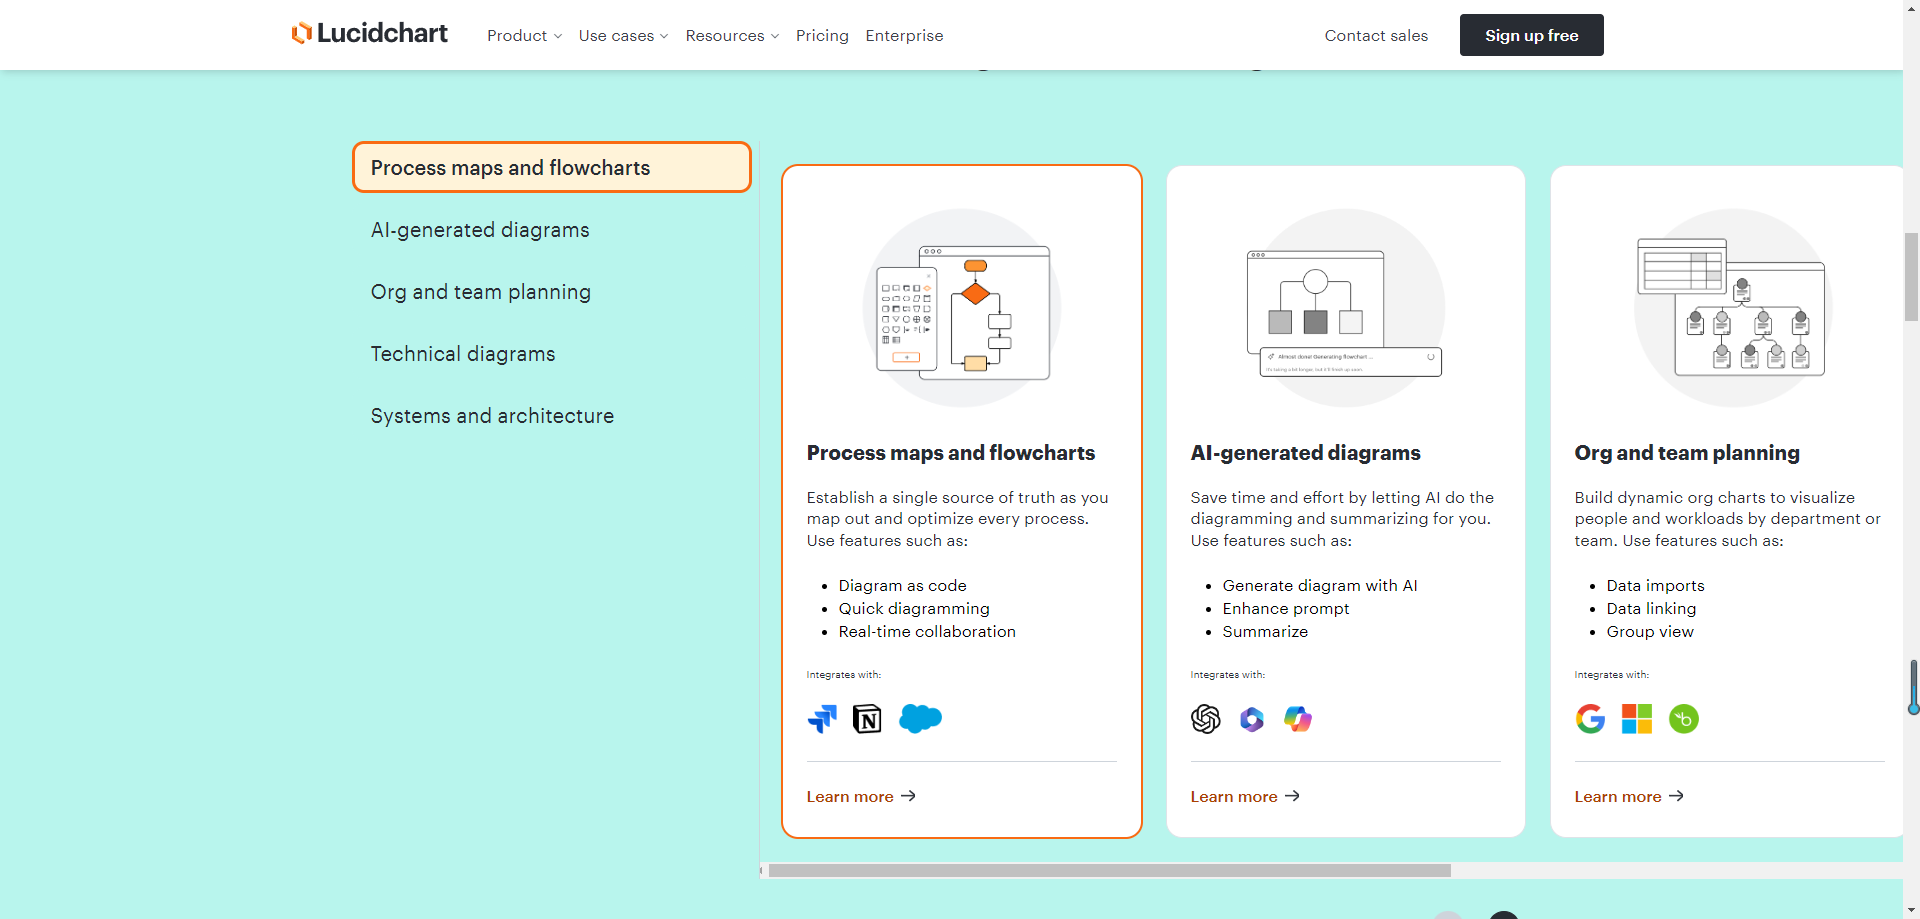Click the OpenAI integration icon
This screenshot has height=919, width=1920.
point(1206,719)
